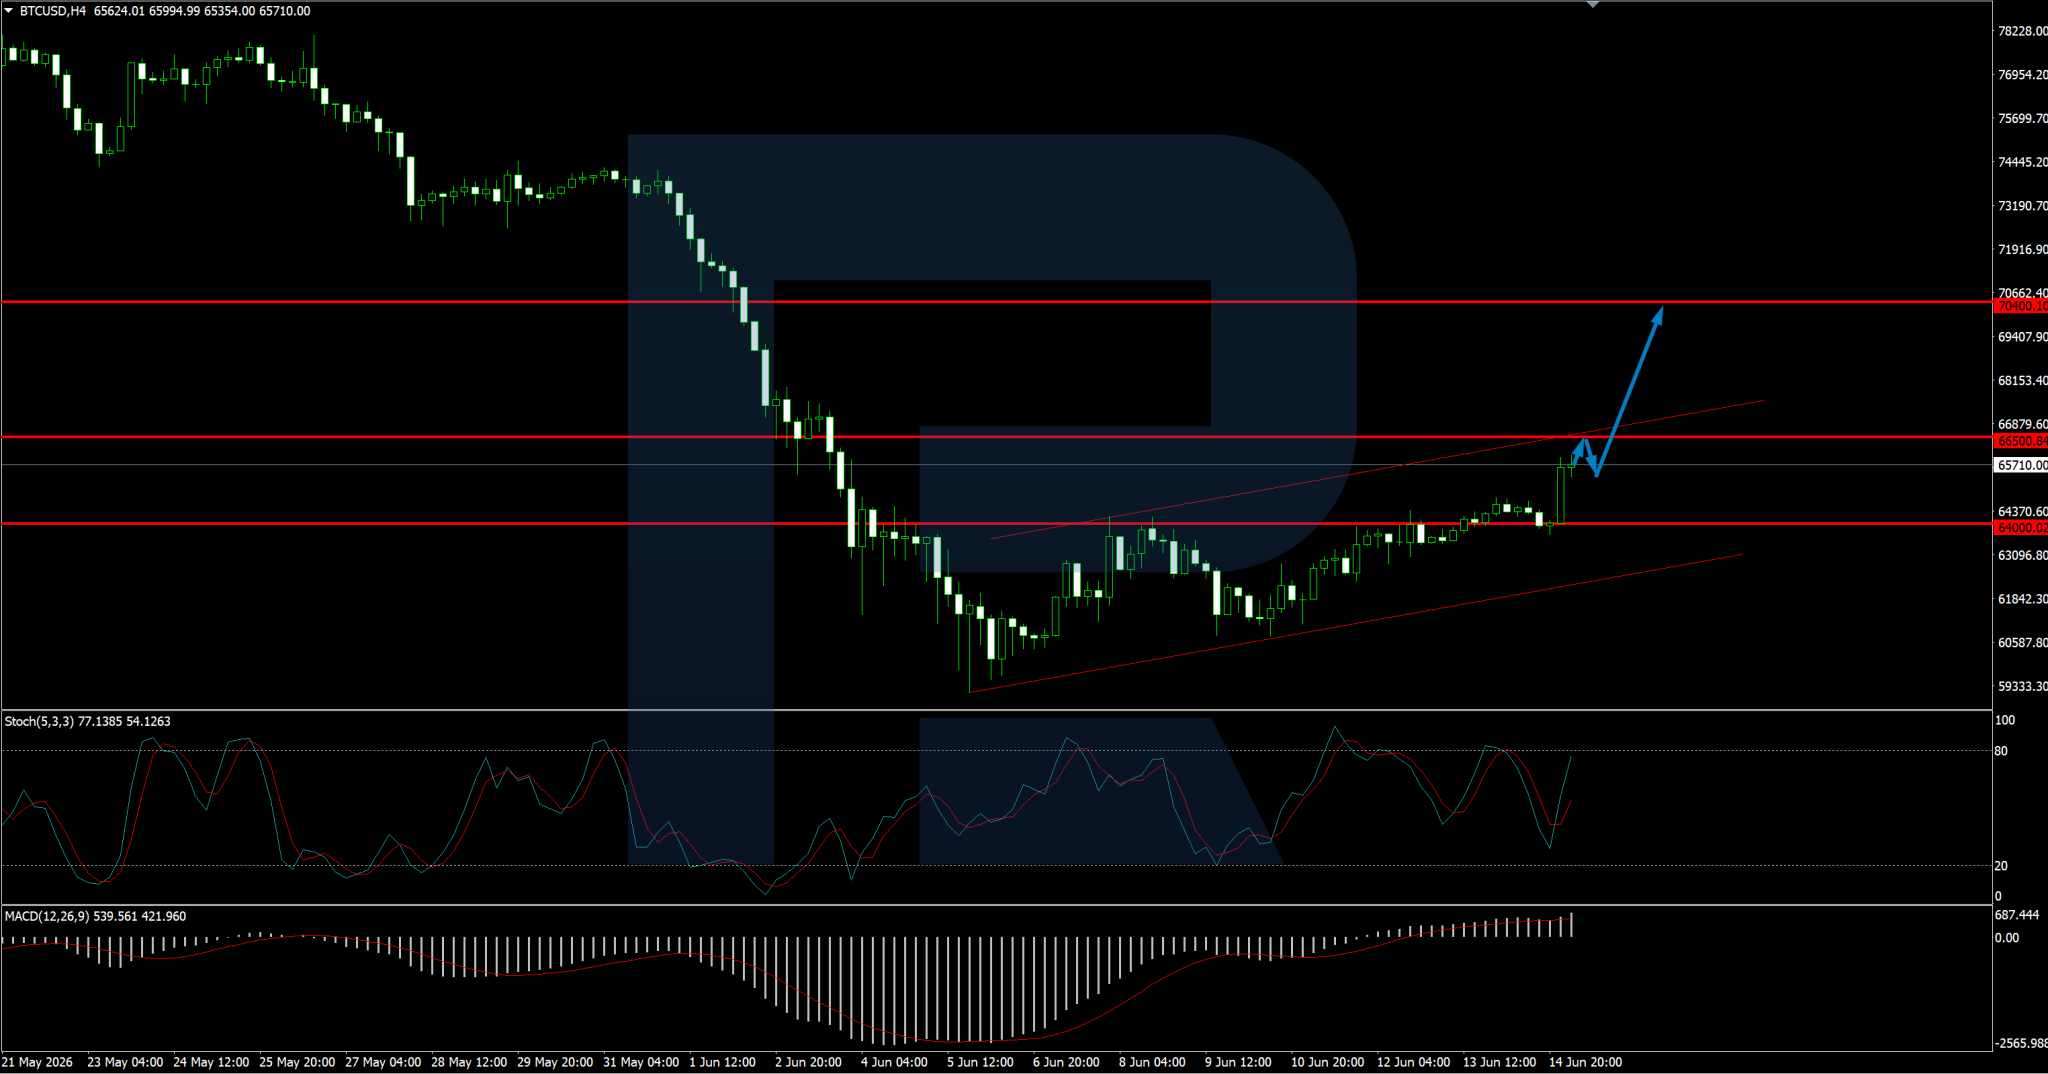Click the current price tag 65710.00
The image size is (2048, 1074).
point(2021,465)
